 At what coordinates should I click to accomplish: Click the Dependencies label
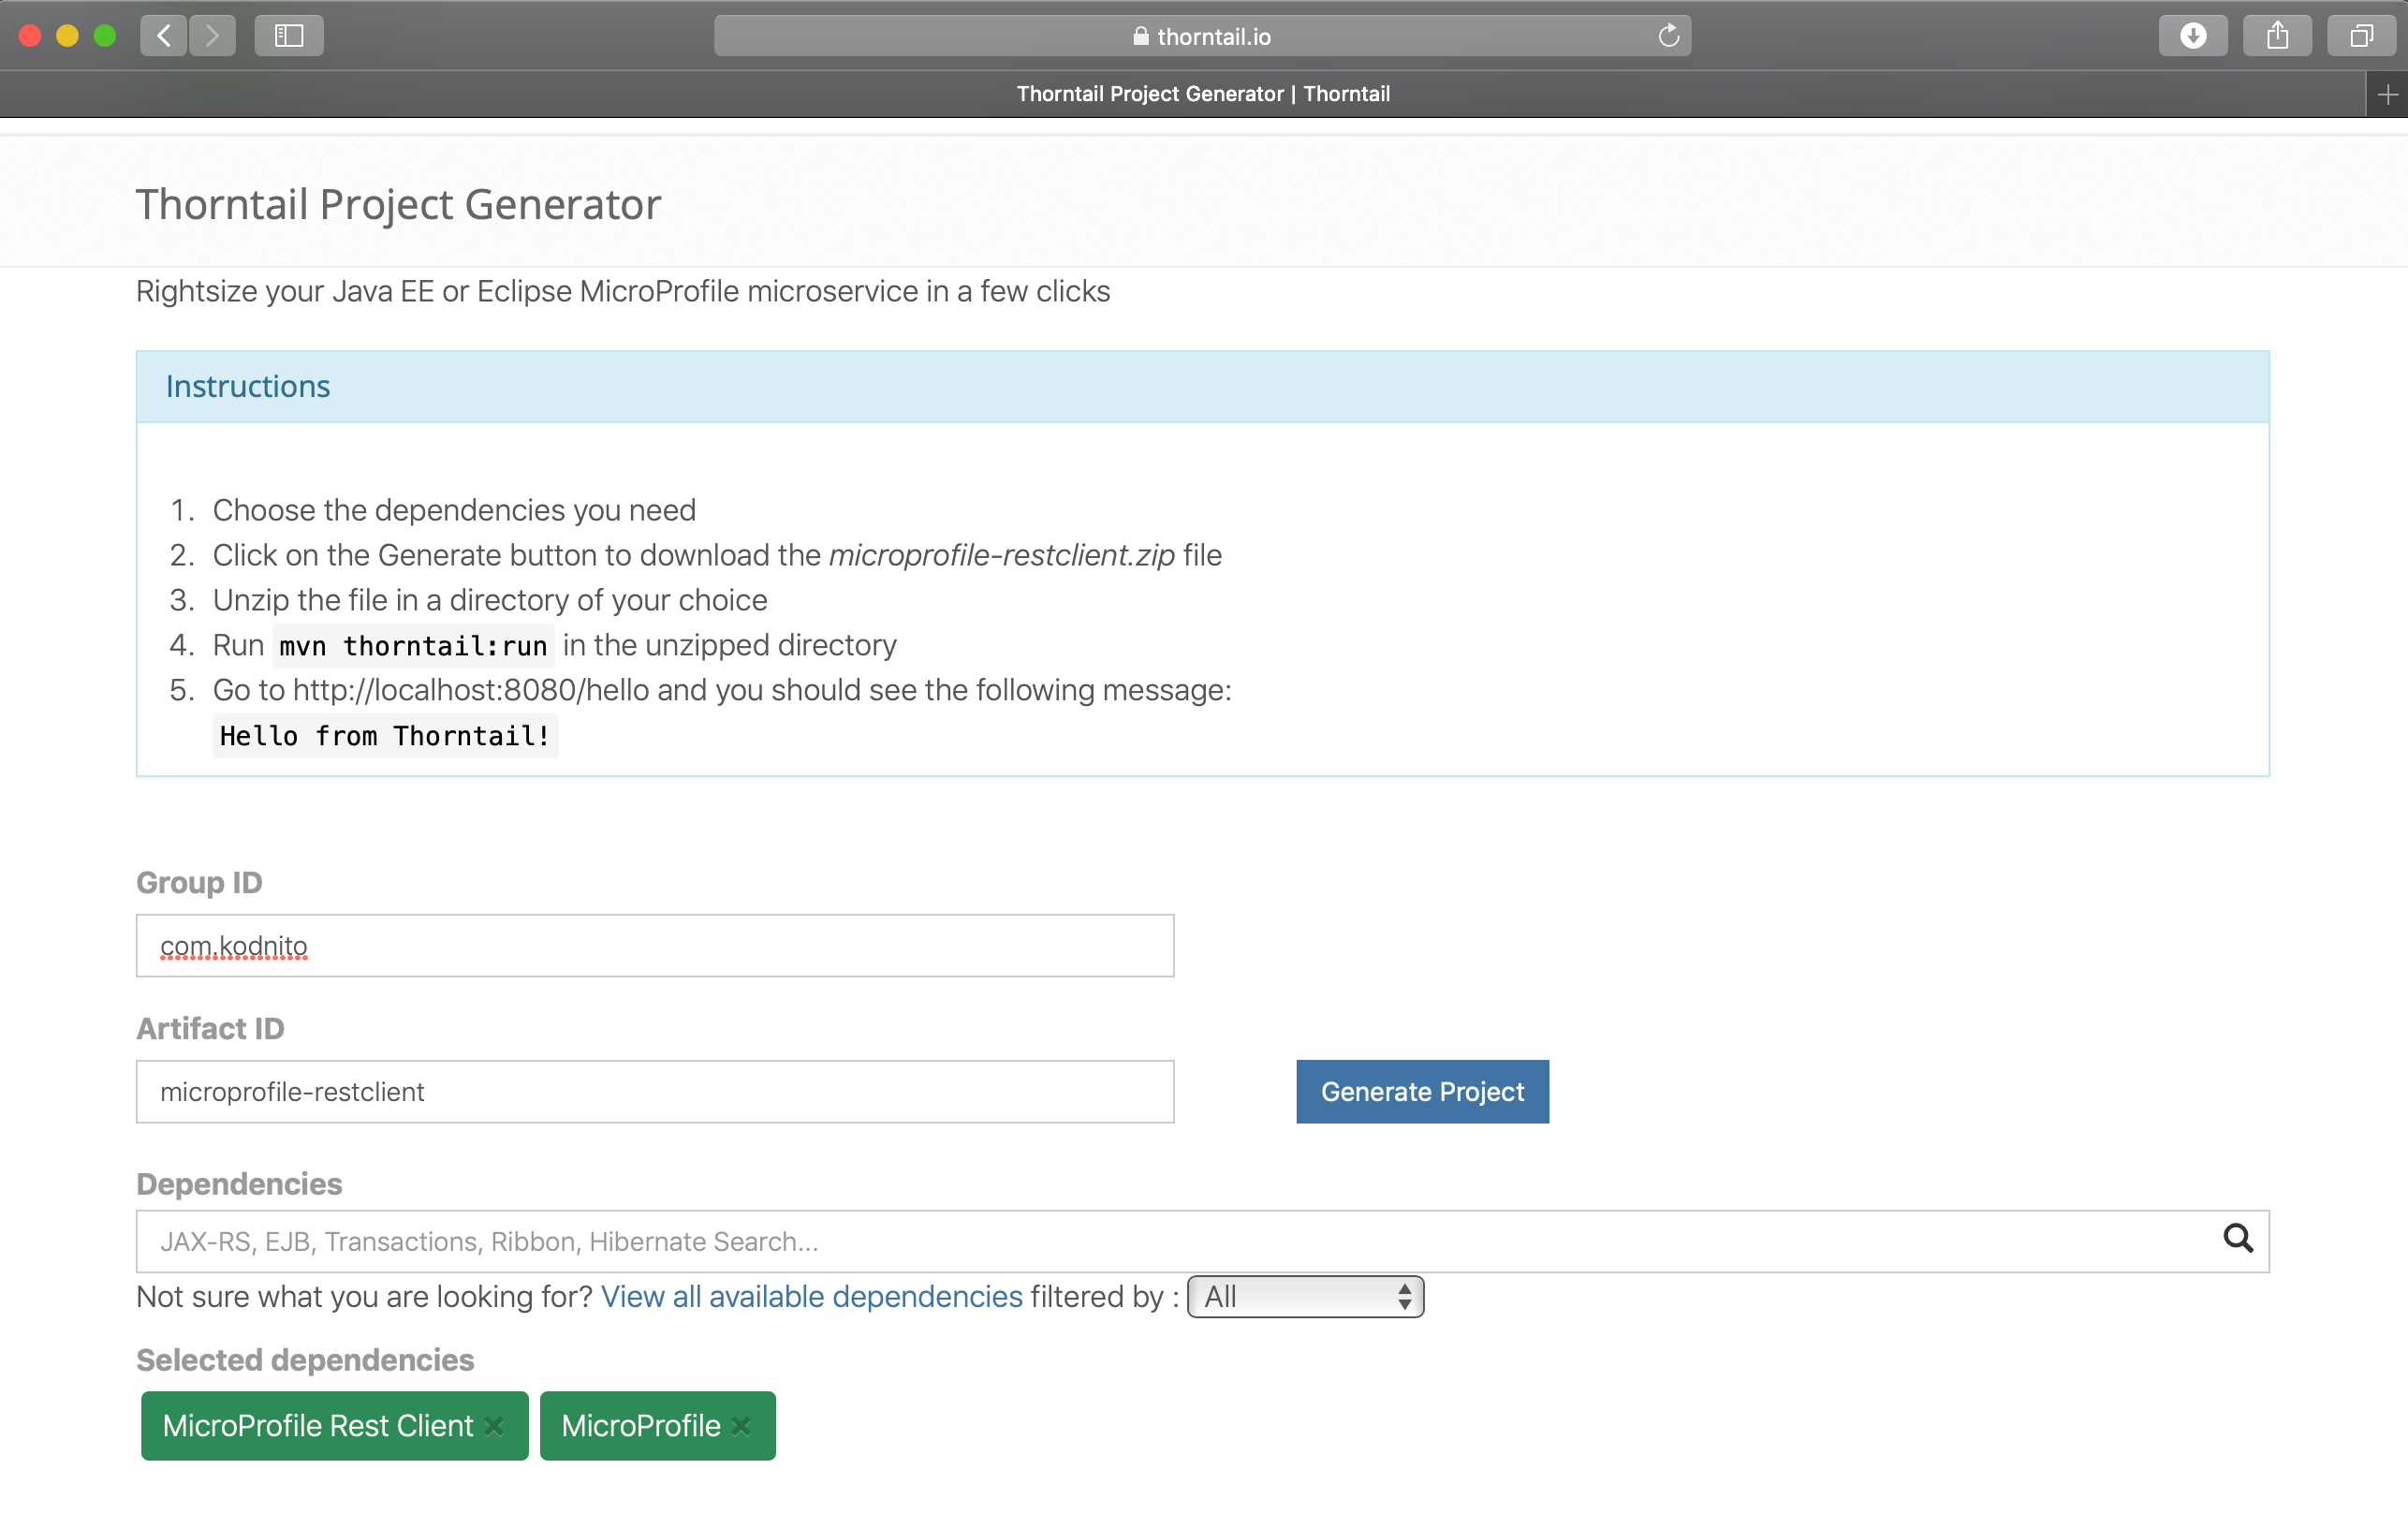tap(239, 1184)
